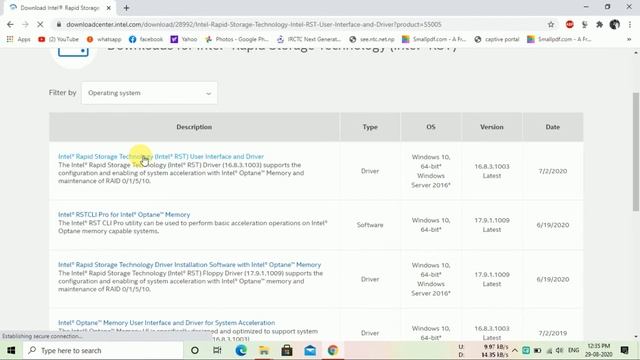640x360 pixels.
Task: Open File Explorer from the taskbar
Action: click(264, 351)
